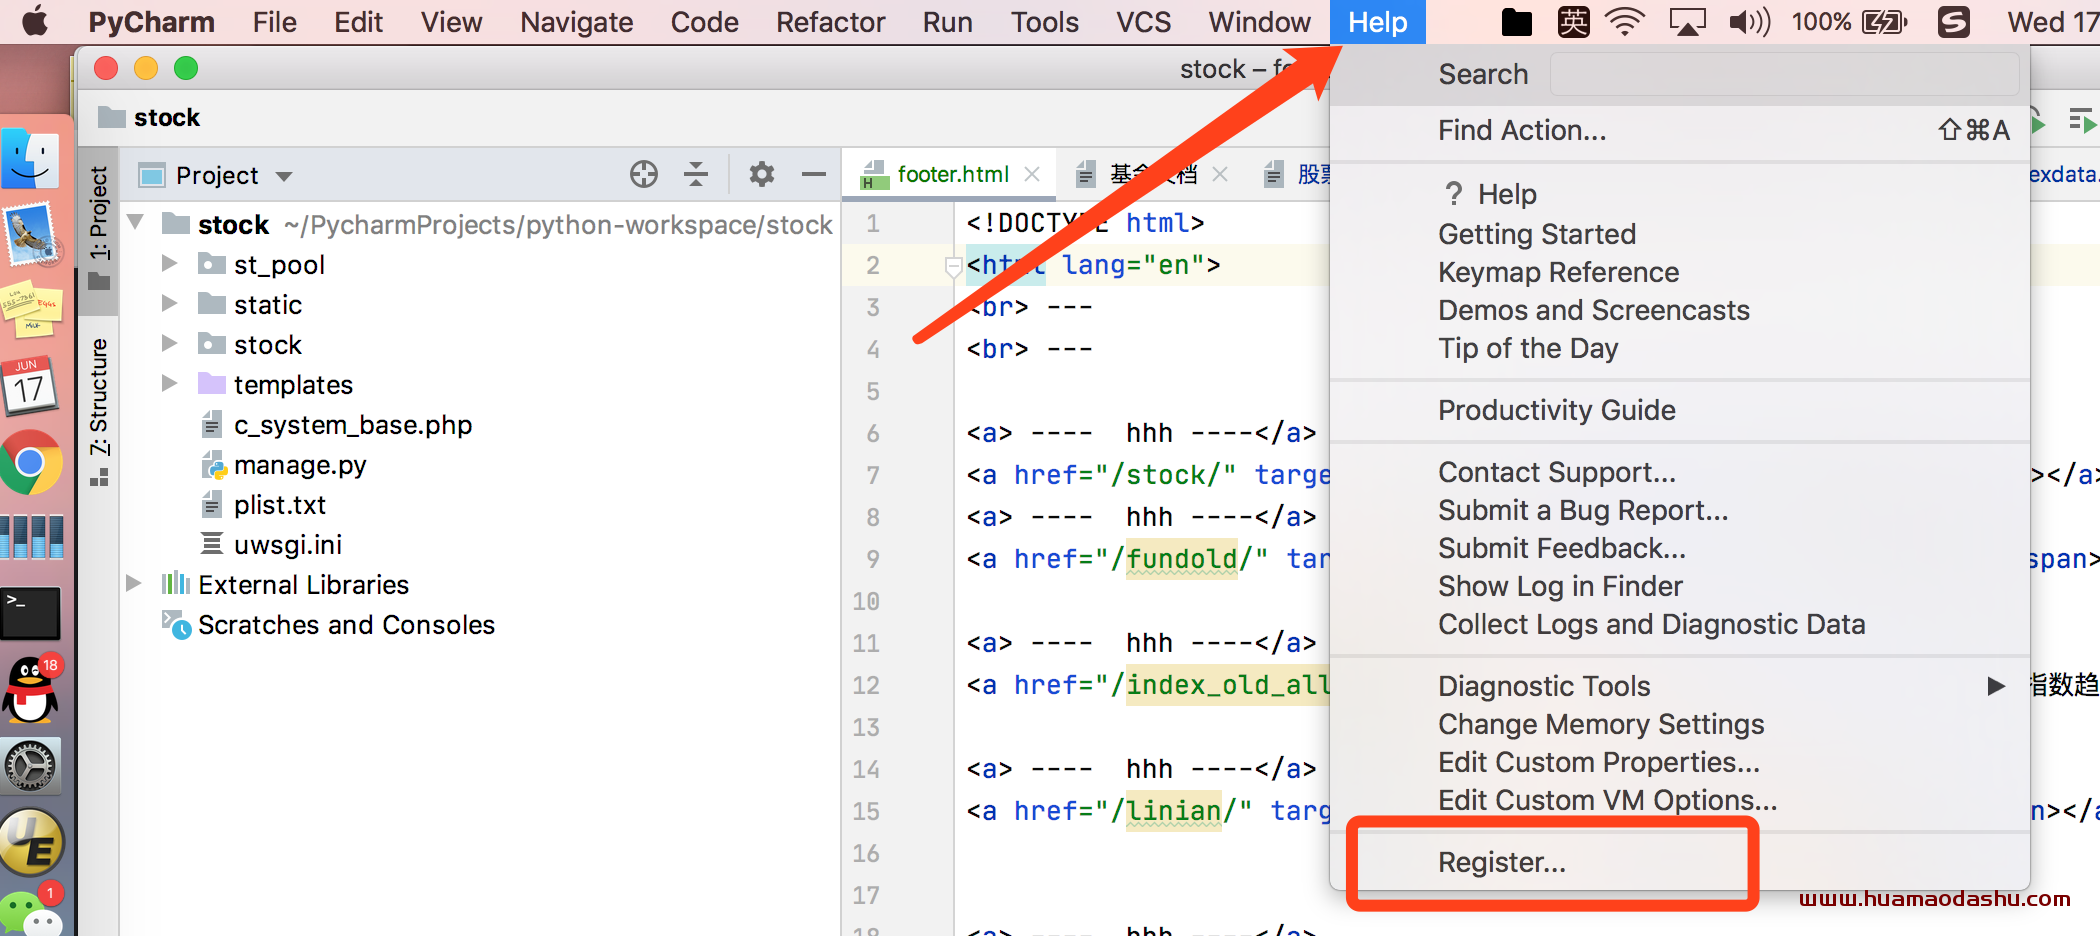The image size is (2100, 936).
Task: Open the VCS menu
Action: click(1143, 22)
